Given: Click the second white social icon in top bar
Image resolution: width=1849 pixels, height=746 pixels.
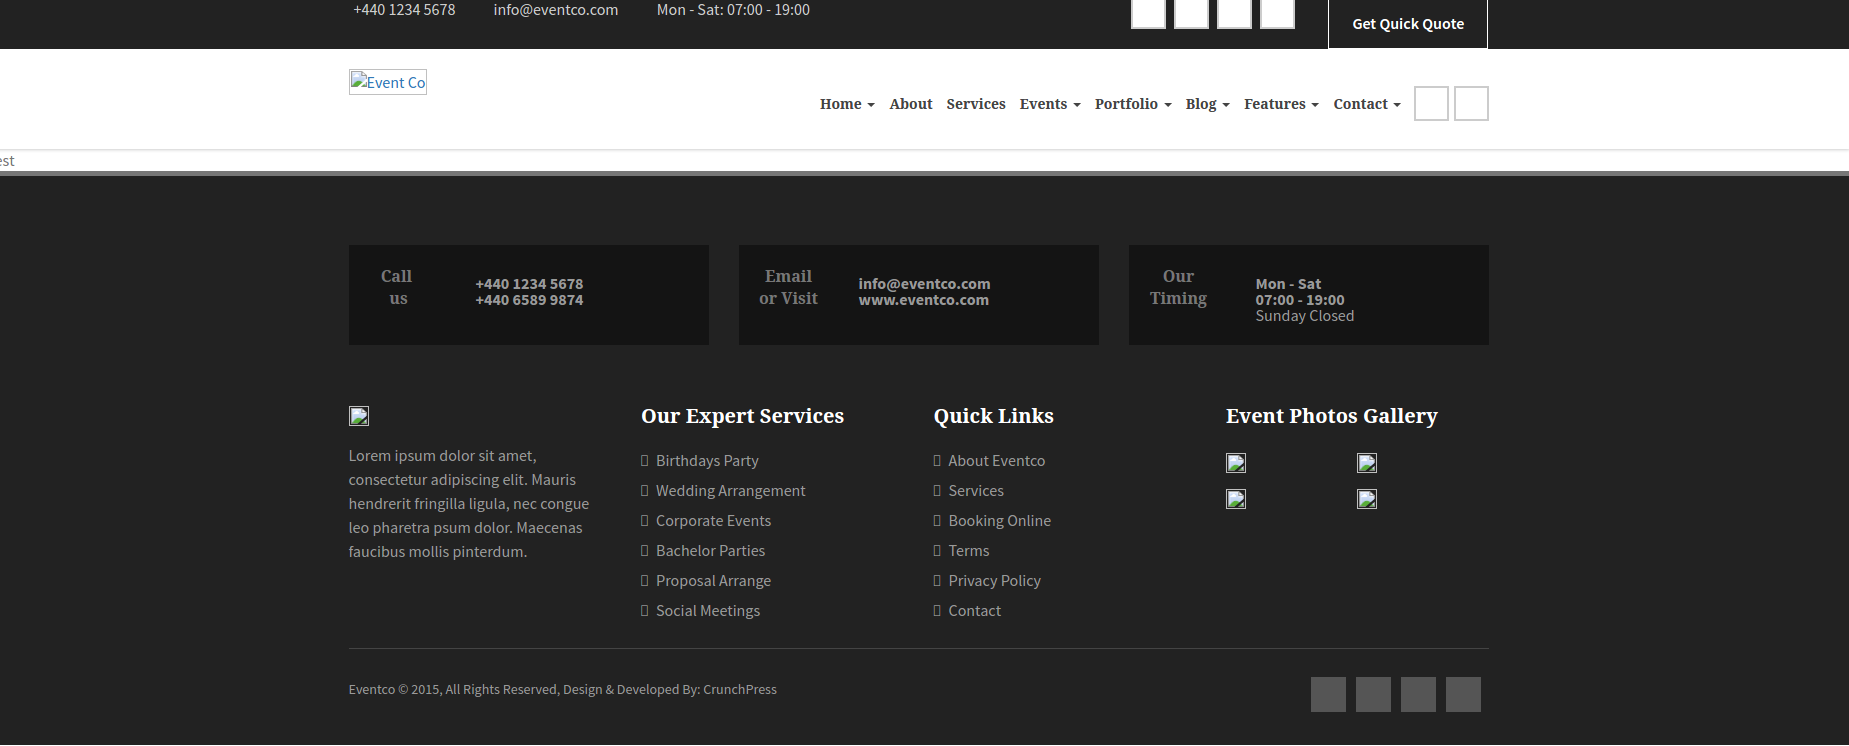Looking at the screenshot, I should [x=1191, y=12].
